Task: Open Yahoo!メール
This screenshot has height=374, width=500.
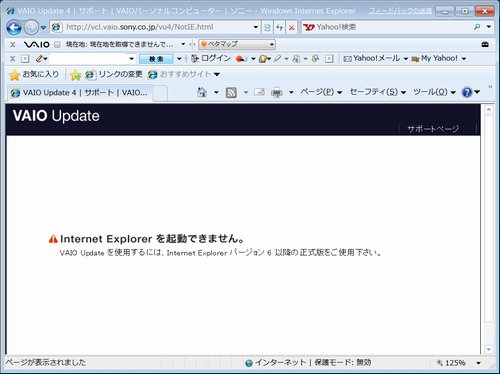Action: pos(372,58)
